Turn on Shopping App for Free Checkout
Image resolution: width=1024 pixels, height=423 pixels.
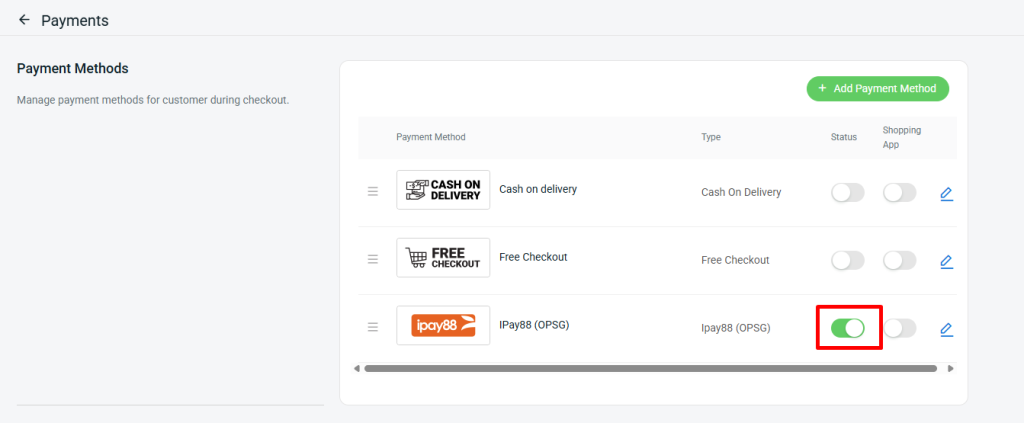click(900, 260)
